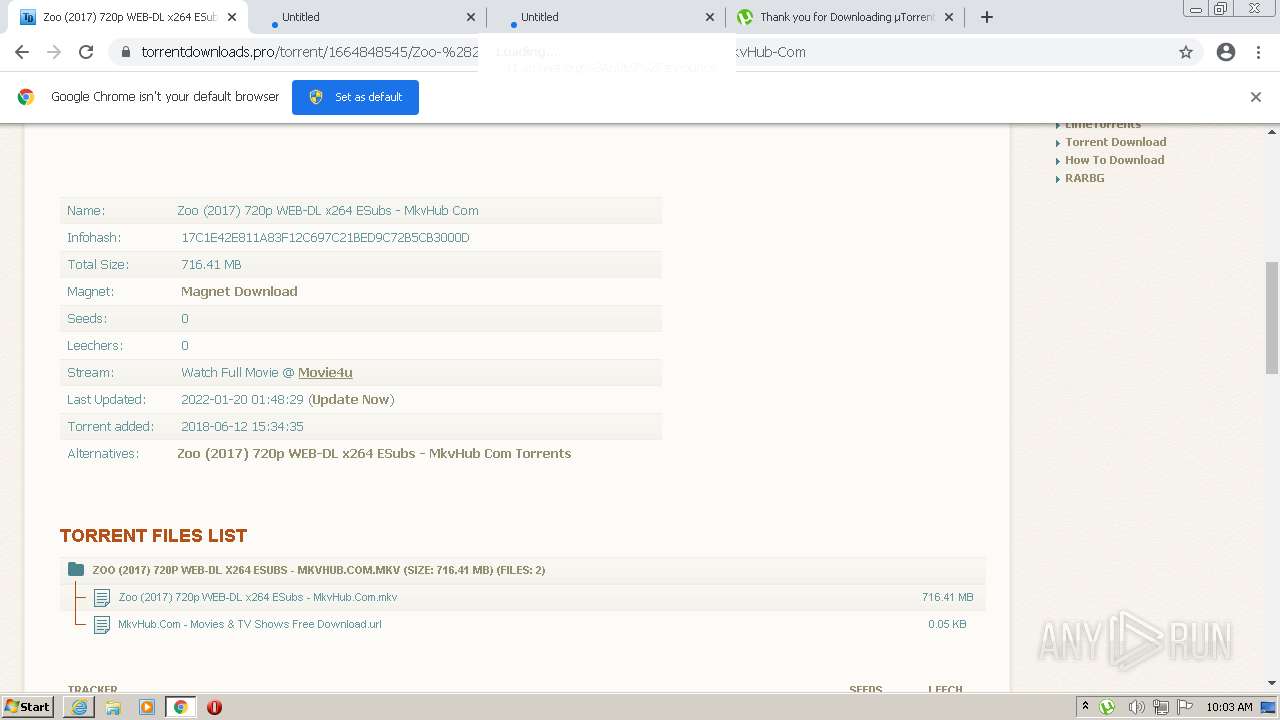Click the Magnet Download link
The height and width of the screenshot is (720, 1280).
pyautogui.click(x=239, y=292)
